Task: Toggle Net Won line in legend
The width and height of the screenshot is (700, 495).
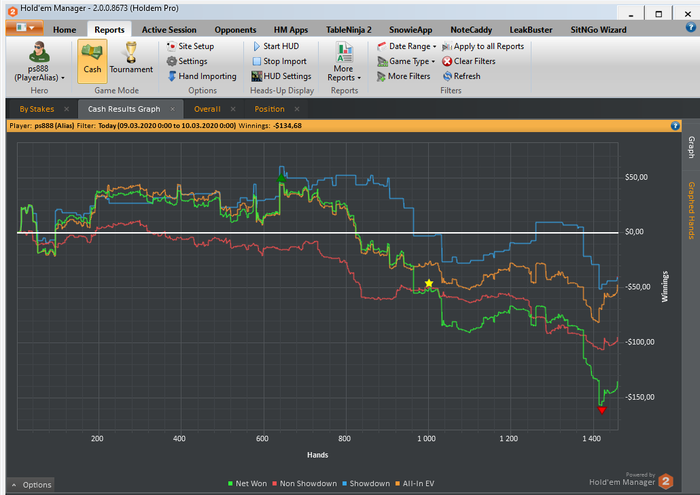Action: pos(247,483)
